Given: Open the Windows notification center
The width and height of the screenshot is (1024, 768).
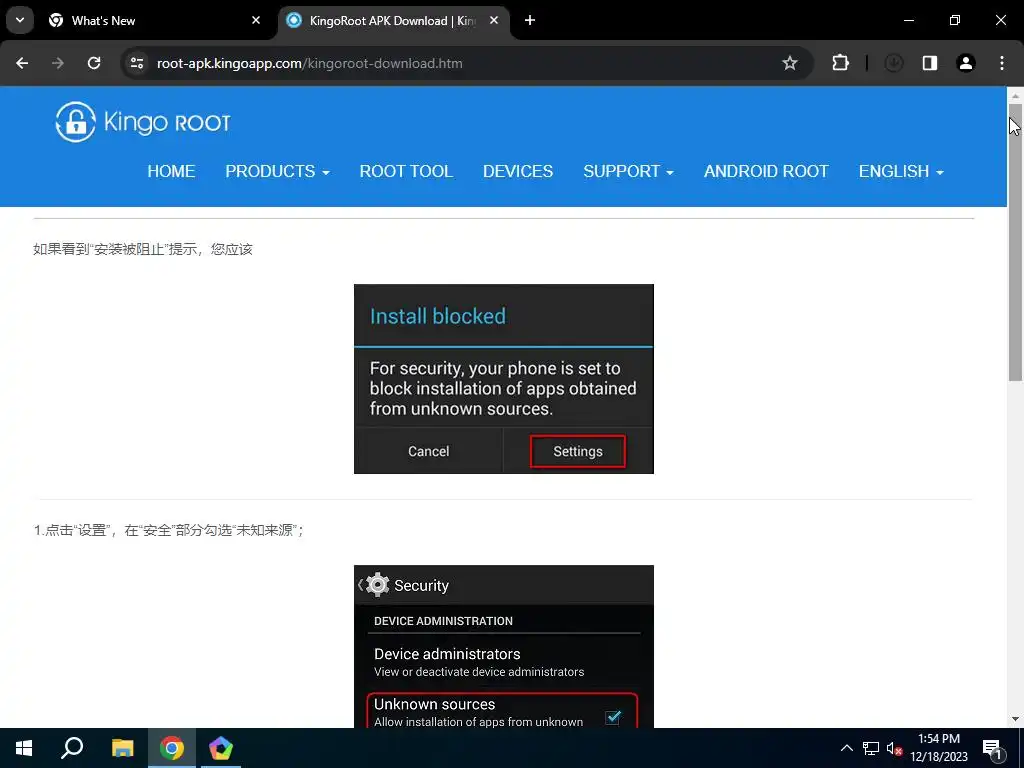Looking at the screenshot, I should pyautogui.click(x=993, y=748).
